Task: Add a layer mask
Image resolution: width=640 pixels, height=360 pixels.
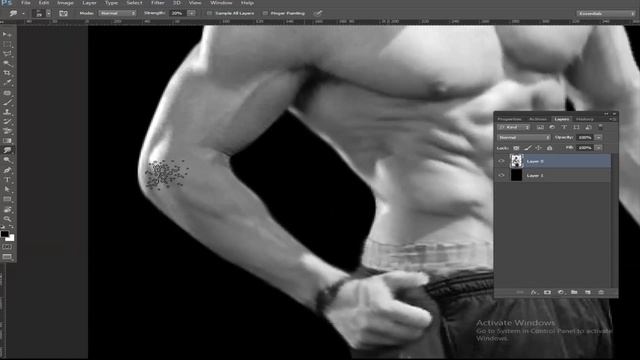Action: click(x=547, y=292)
